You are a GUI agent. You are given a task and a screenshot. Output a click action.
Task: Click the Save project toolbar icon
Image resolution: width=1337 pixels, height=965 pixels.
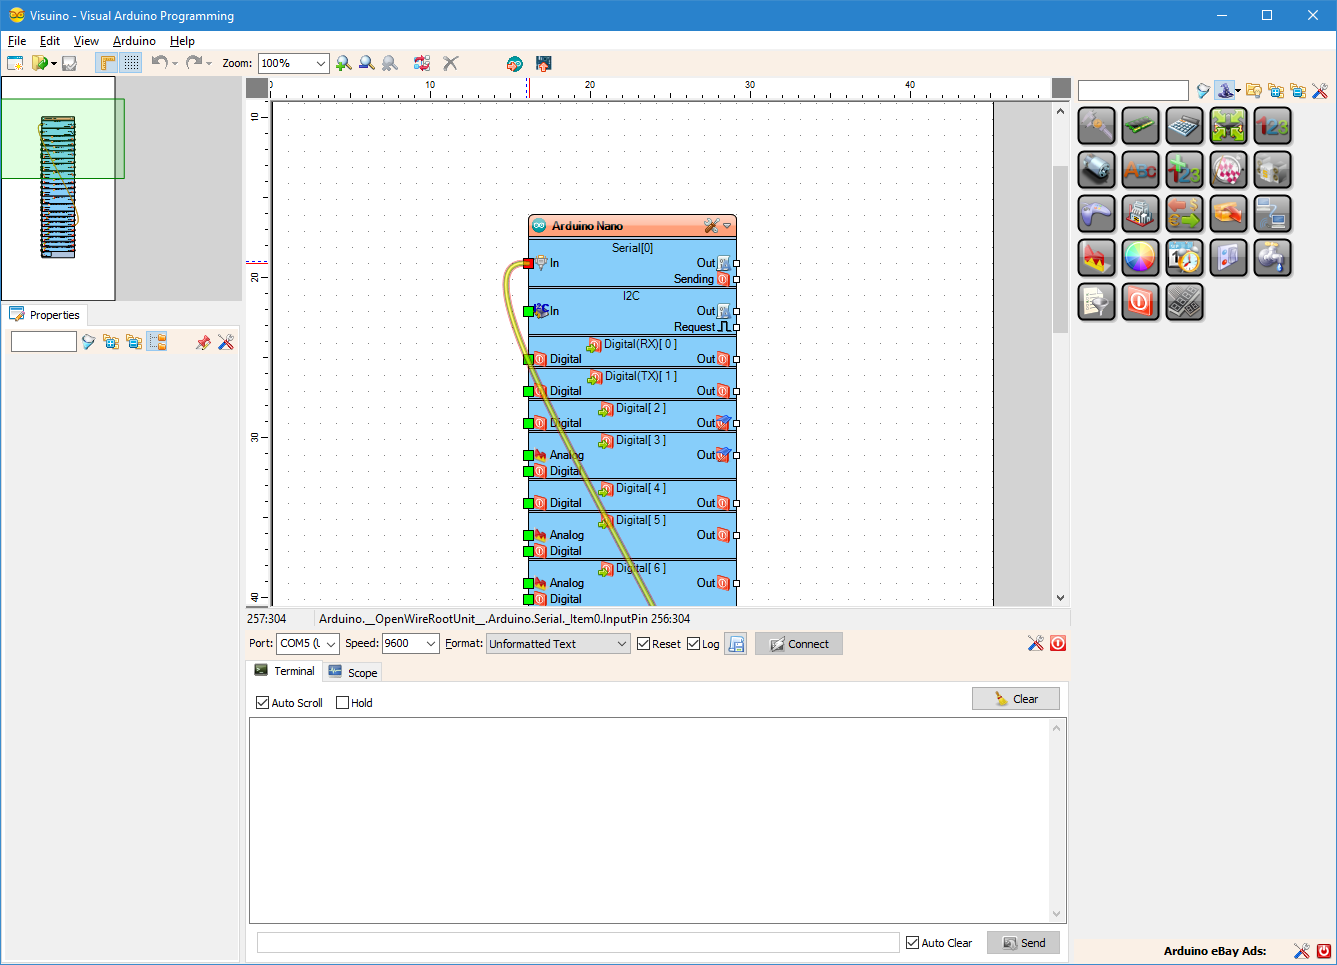(69, 63)
